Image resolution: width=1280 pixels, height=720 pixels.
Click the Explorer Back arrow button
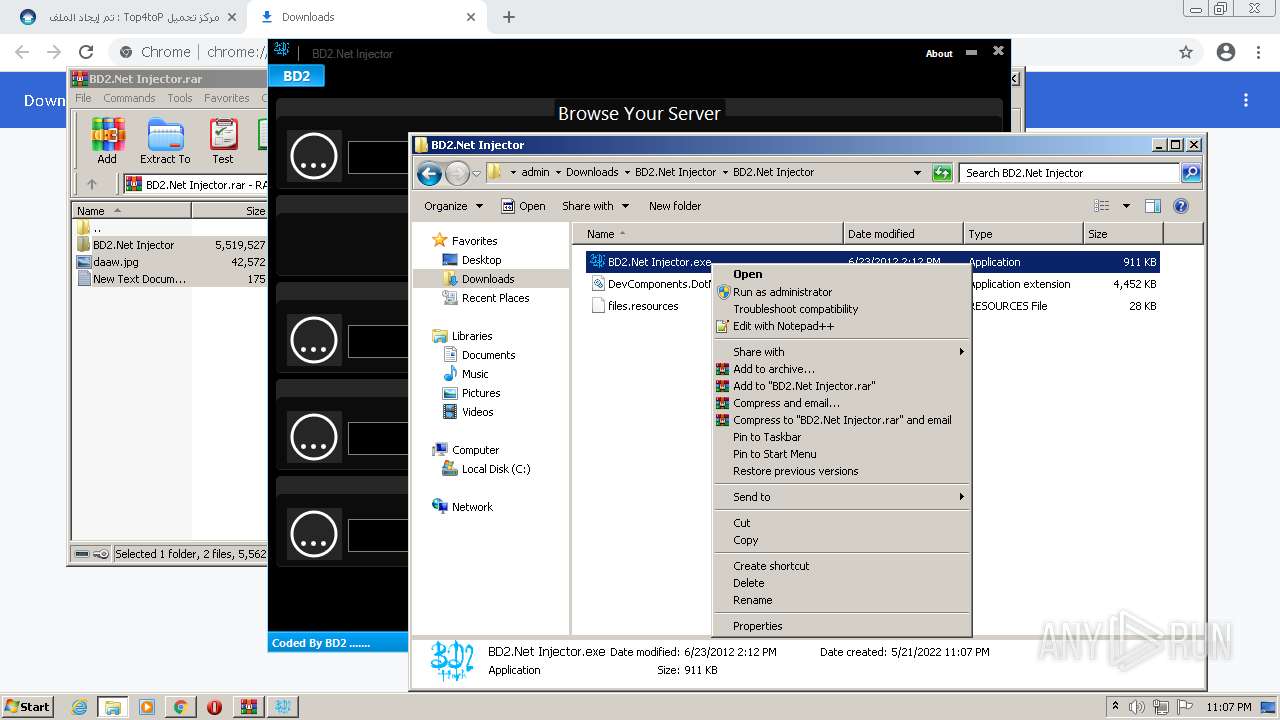tap(430, 174)
